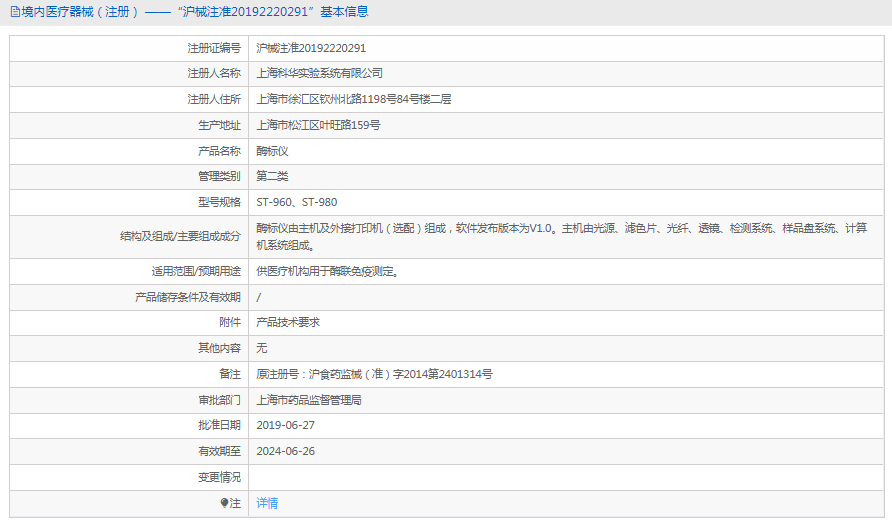
Task: Select the slash value of storage conditions
Action: [258, 298]
